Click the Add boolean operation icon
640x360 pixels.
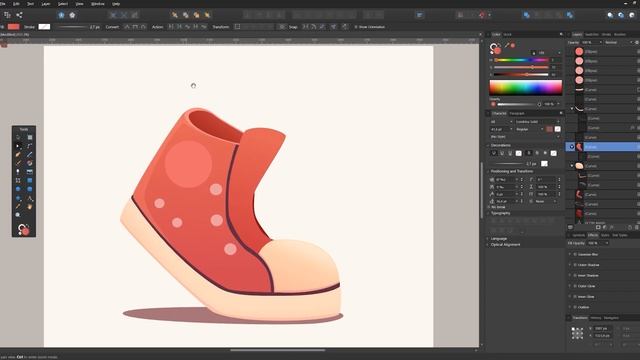pyautogui.click(x=527, y=15)
